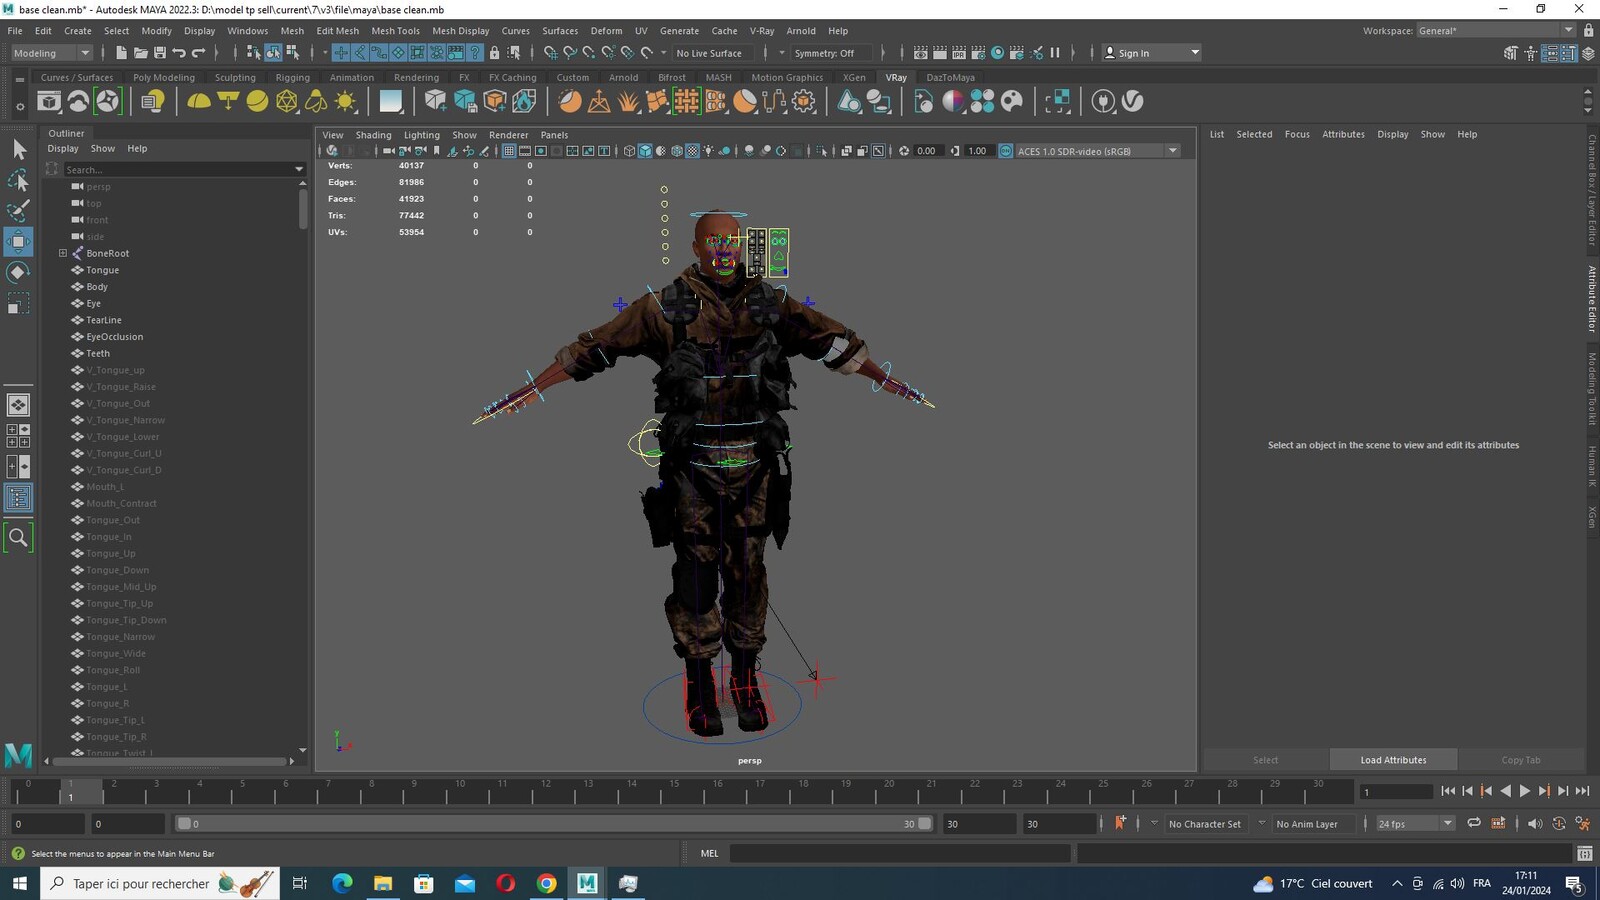The image size is (1600, 900).
Task: Click the undo arrow icon
Action: (x=179, y=53)
